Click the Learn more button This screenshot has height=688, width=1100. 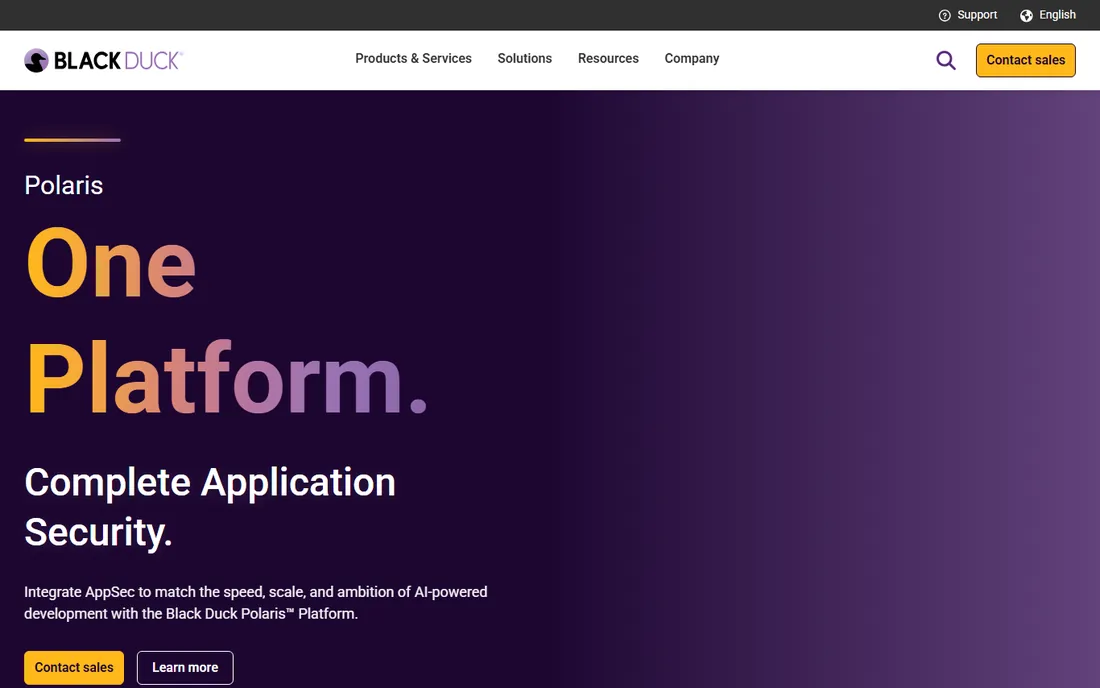185,668
